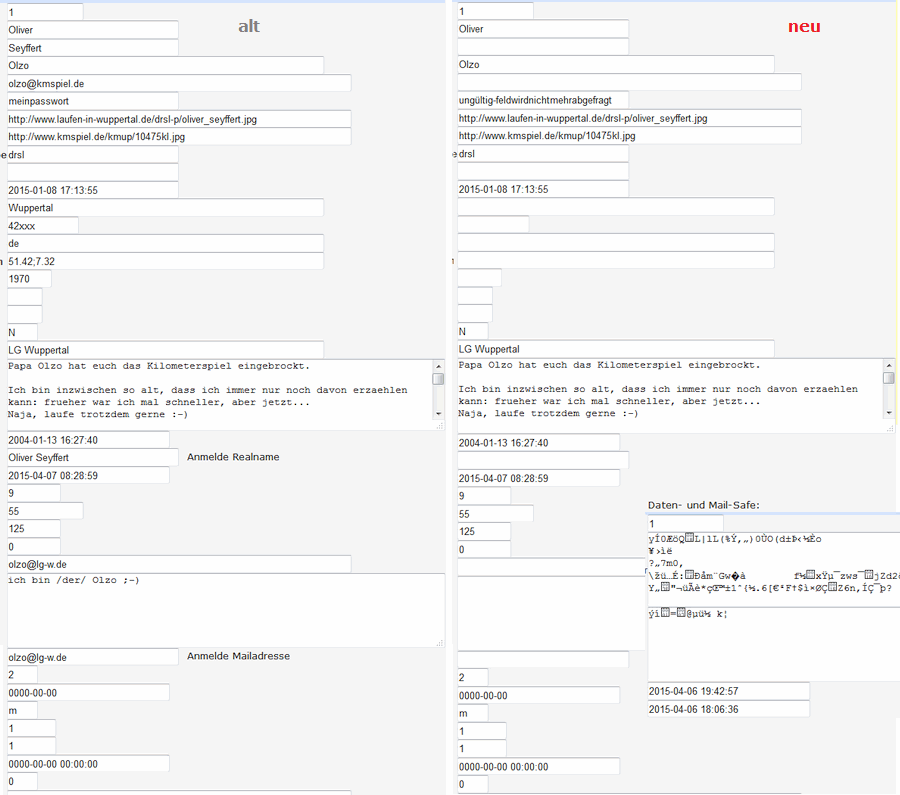Select the 'ungültig-feldwirdnichtmehrabgefragt' field
This screenshot has width=900, height=795.
click(x=542, y=100)
